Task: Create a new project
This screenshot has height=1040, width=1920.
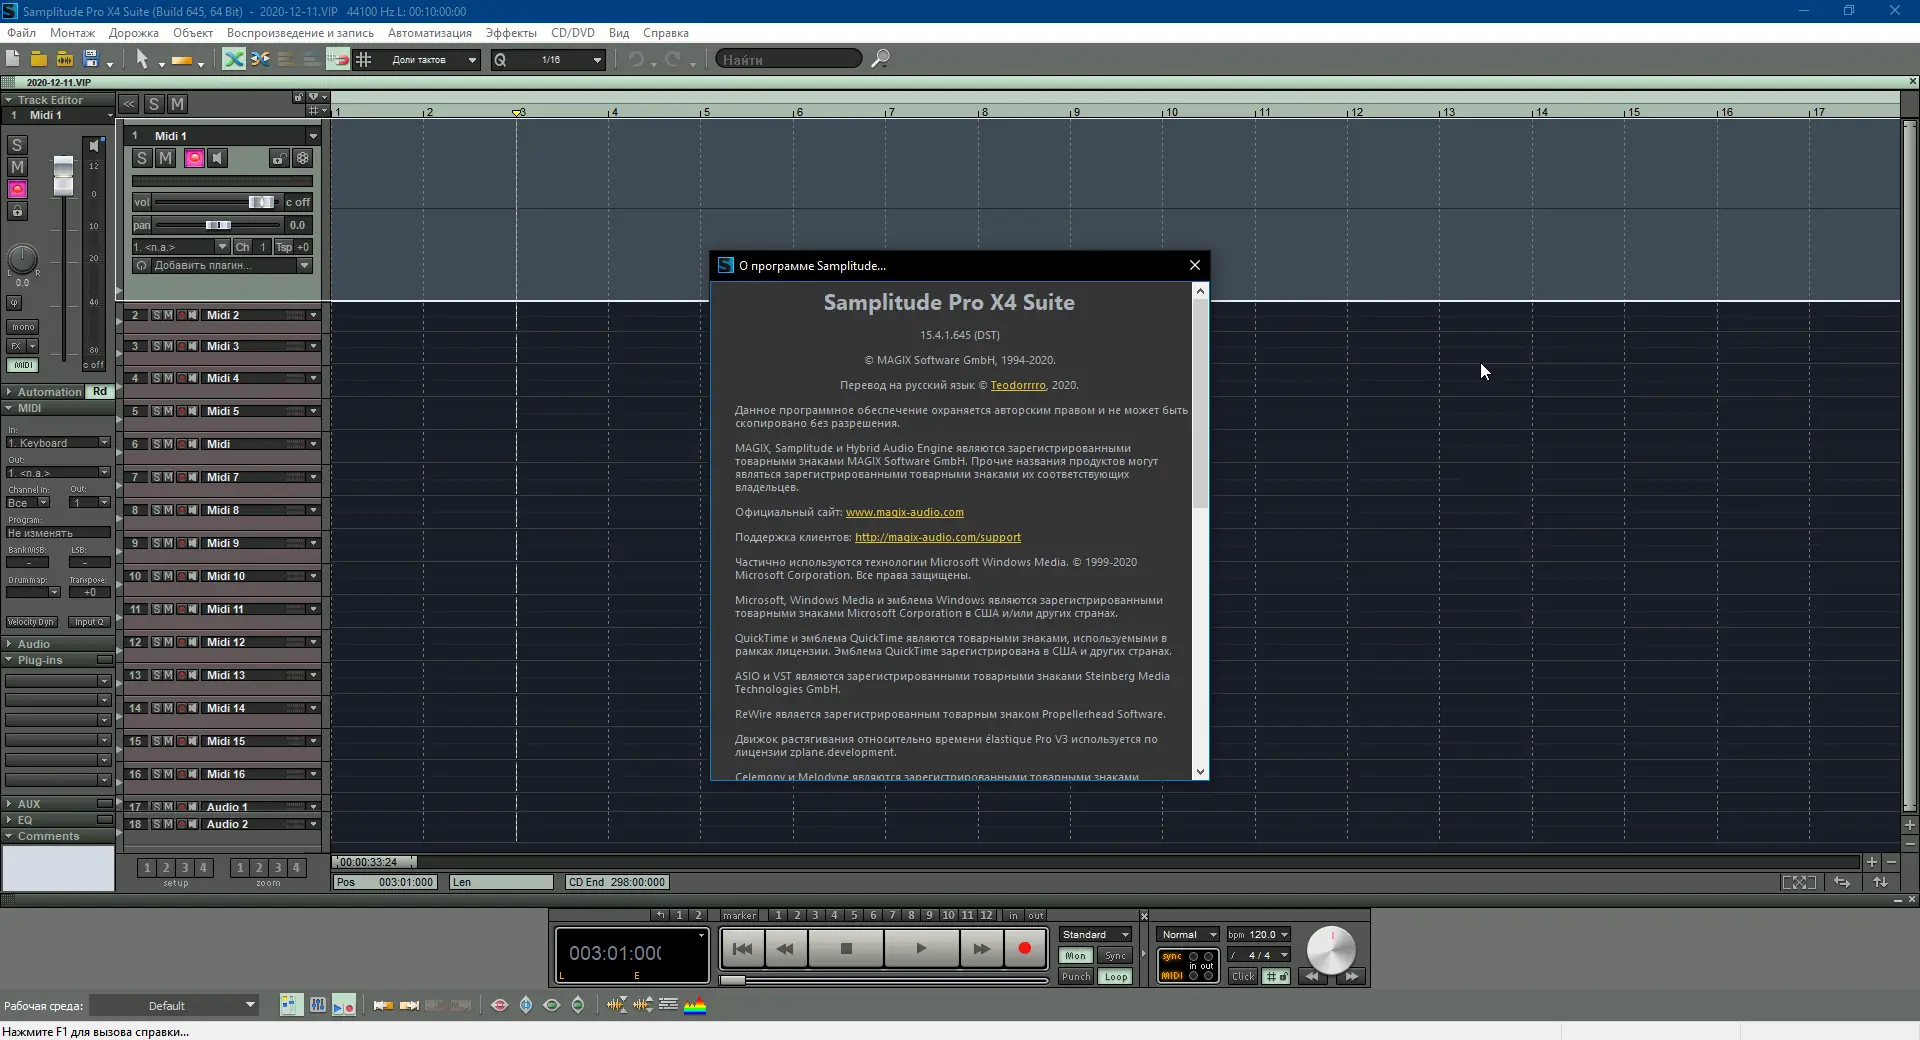Action: [x=14, y=59]
